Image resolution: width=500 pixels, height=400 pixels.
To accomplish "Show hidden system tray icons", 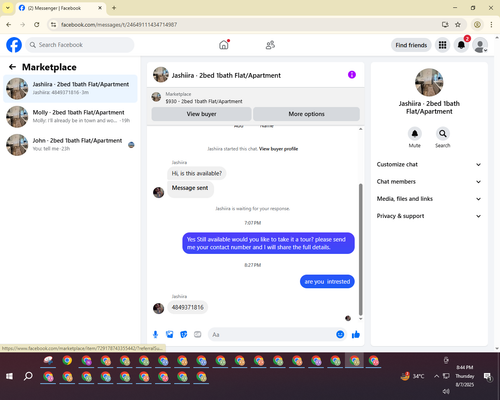I will [436, 376].
